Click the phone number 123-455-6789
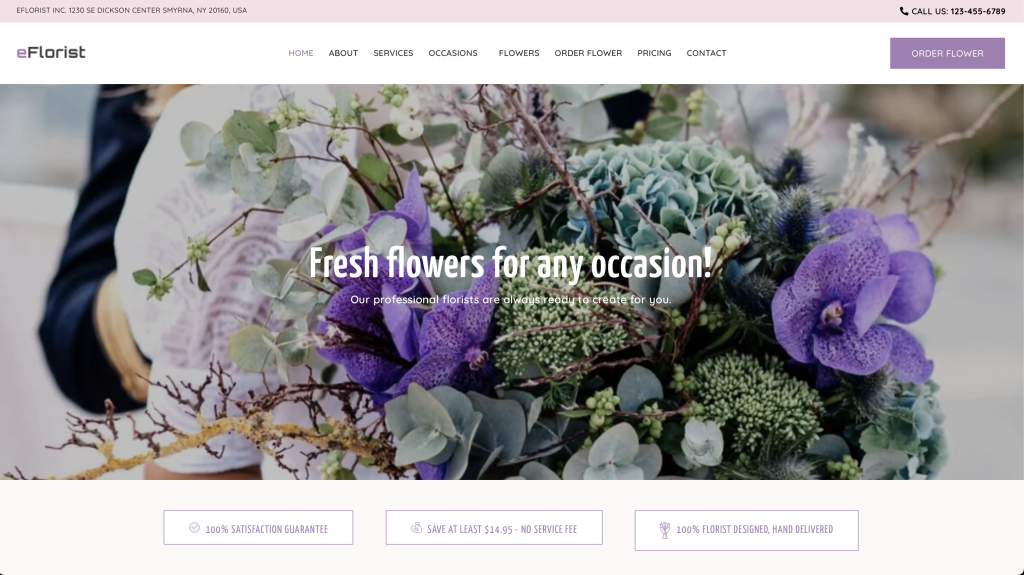The image size is (1024, 575). coord(978,11)
